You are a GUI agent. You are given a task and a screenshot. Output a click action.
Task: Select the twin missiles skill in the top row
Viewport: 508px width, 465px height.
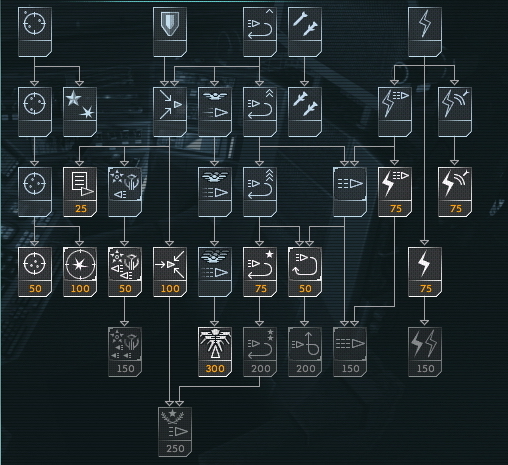coord(305,32)
